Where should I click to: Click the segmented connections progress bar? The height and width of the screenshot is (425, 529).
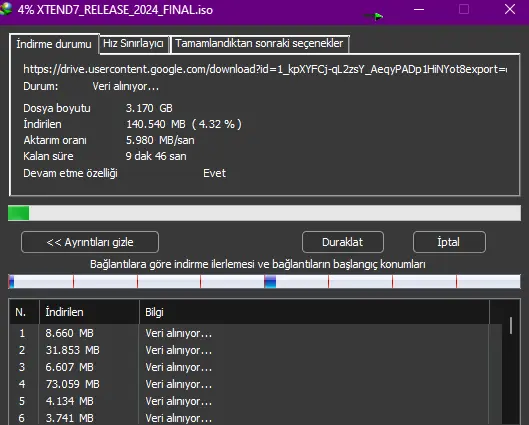264,282
